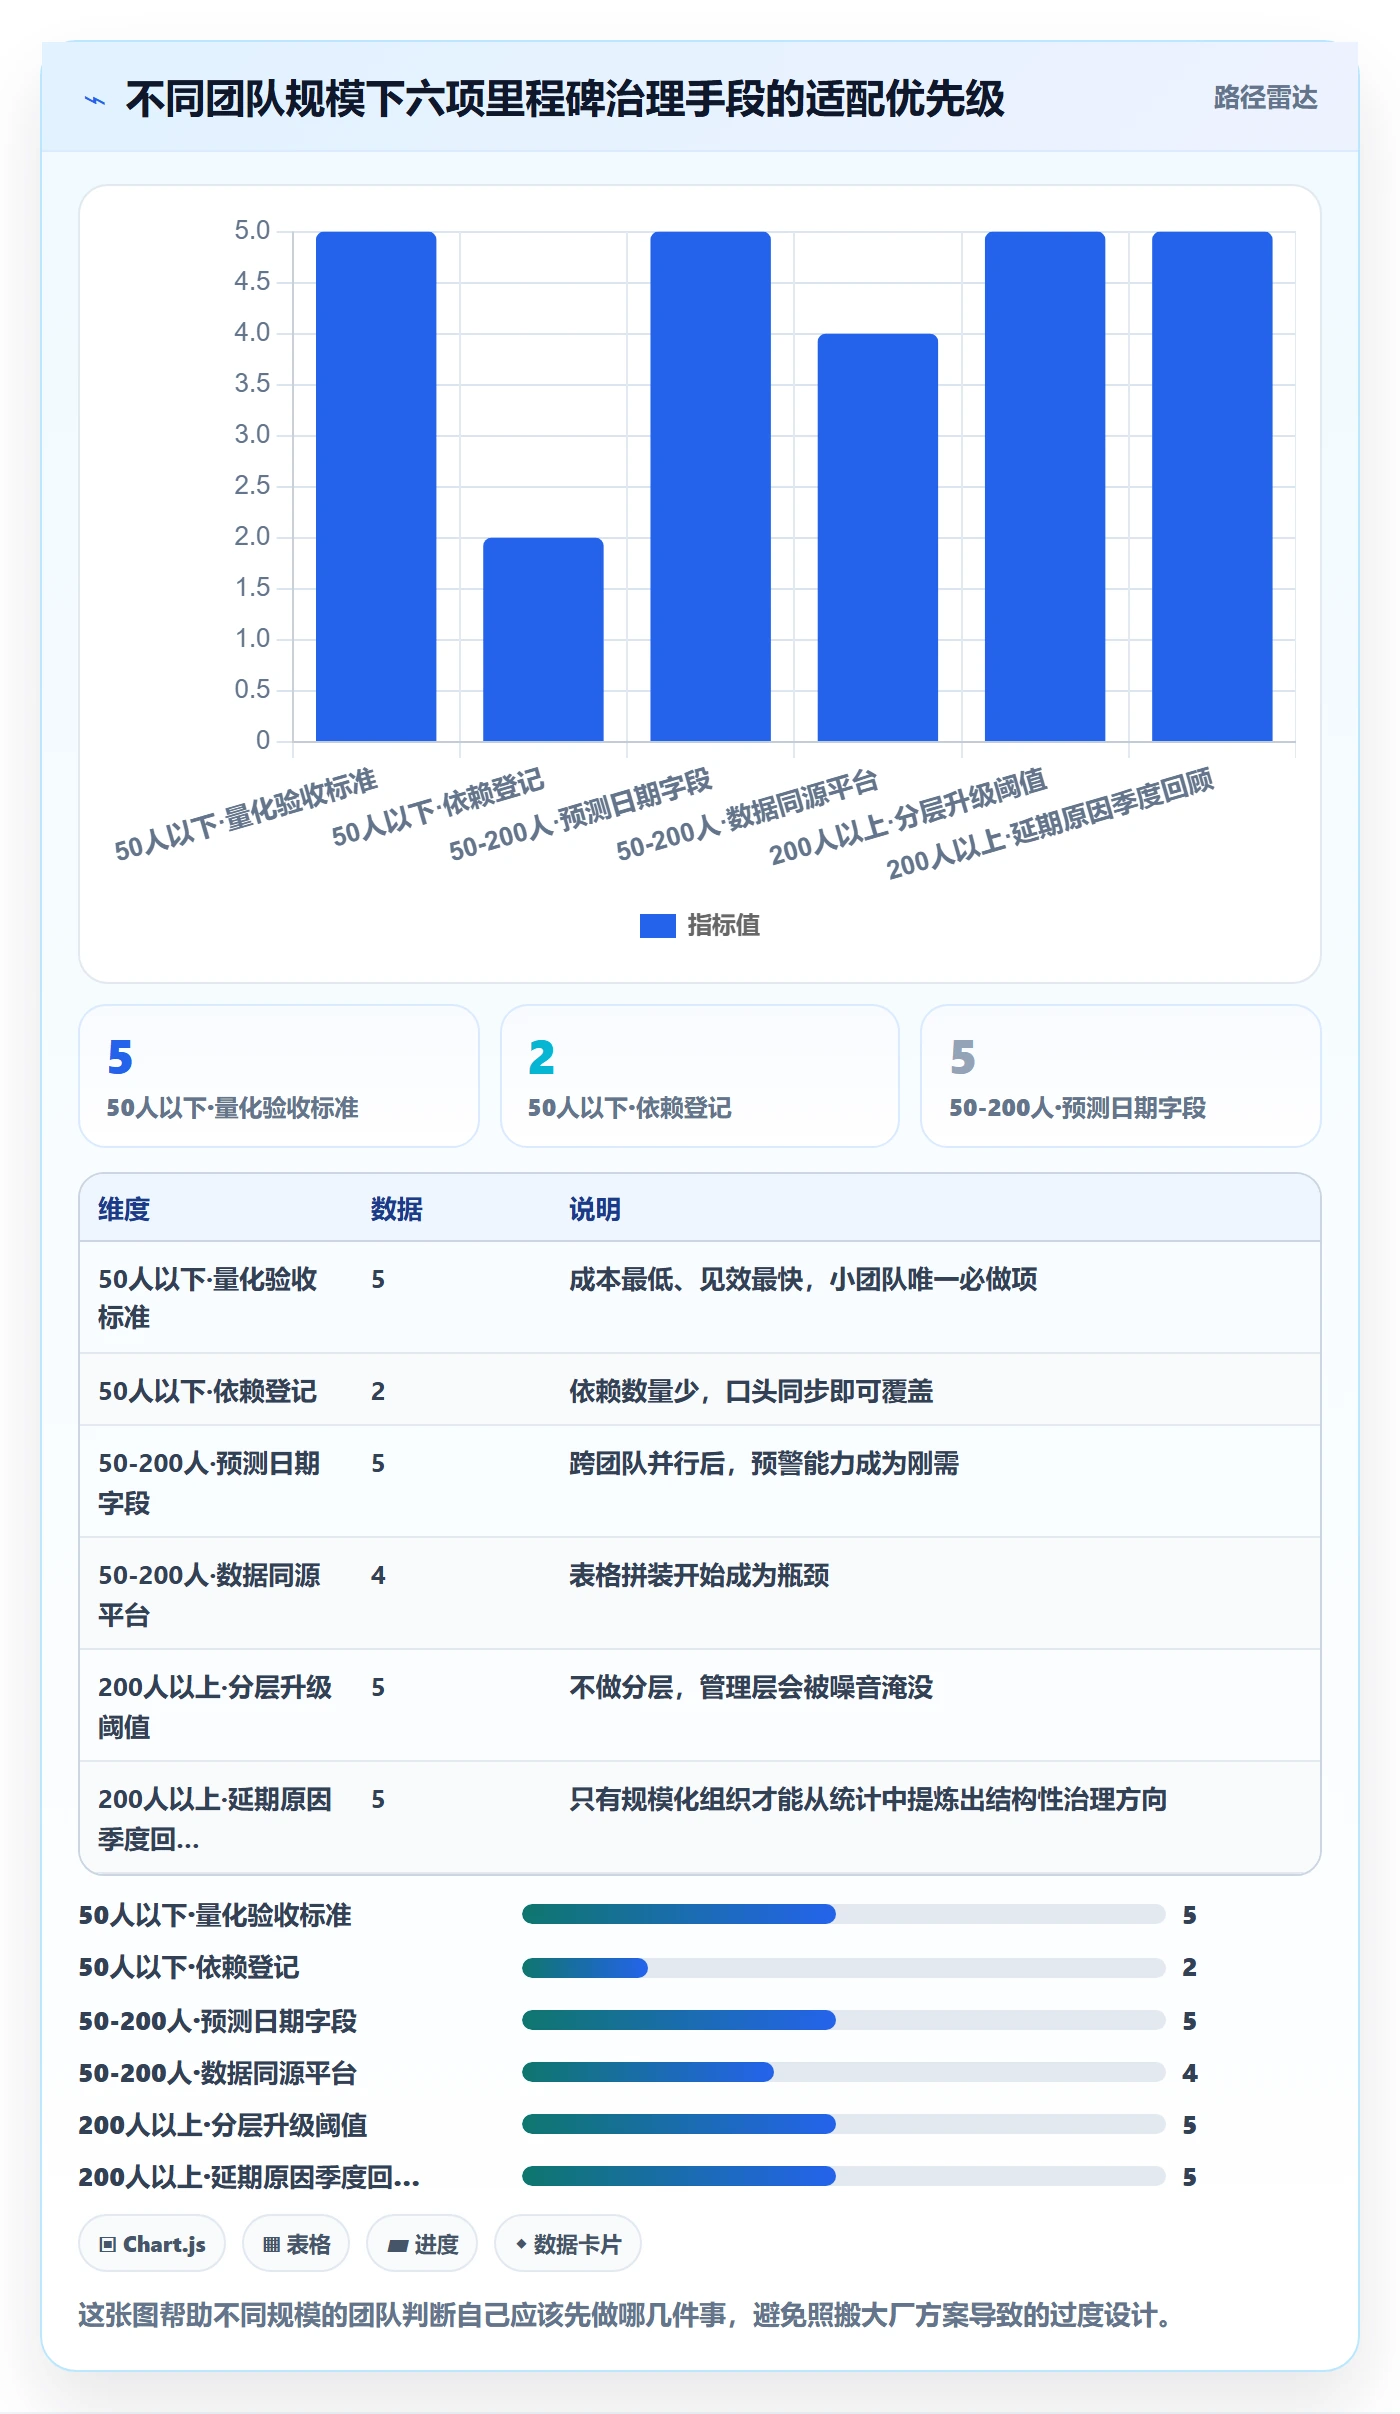The height and width of the screenshot is (2414, 1400).
Task: Click progress bar of 50人以下·量化验收标准
Action: (843, 1914)
